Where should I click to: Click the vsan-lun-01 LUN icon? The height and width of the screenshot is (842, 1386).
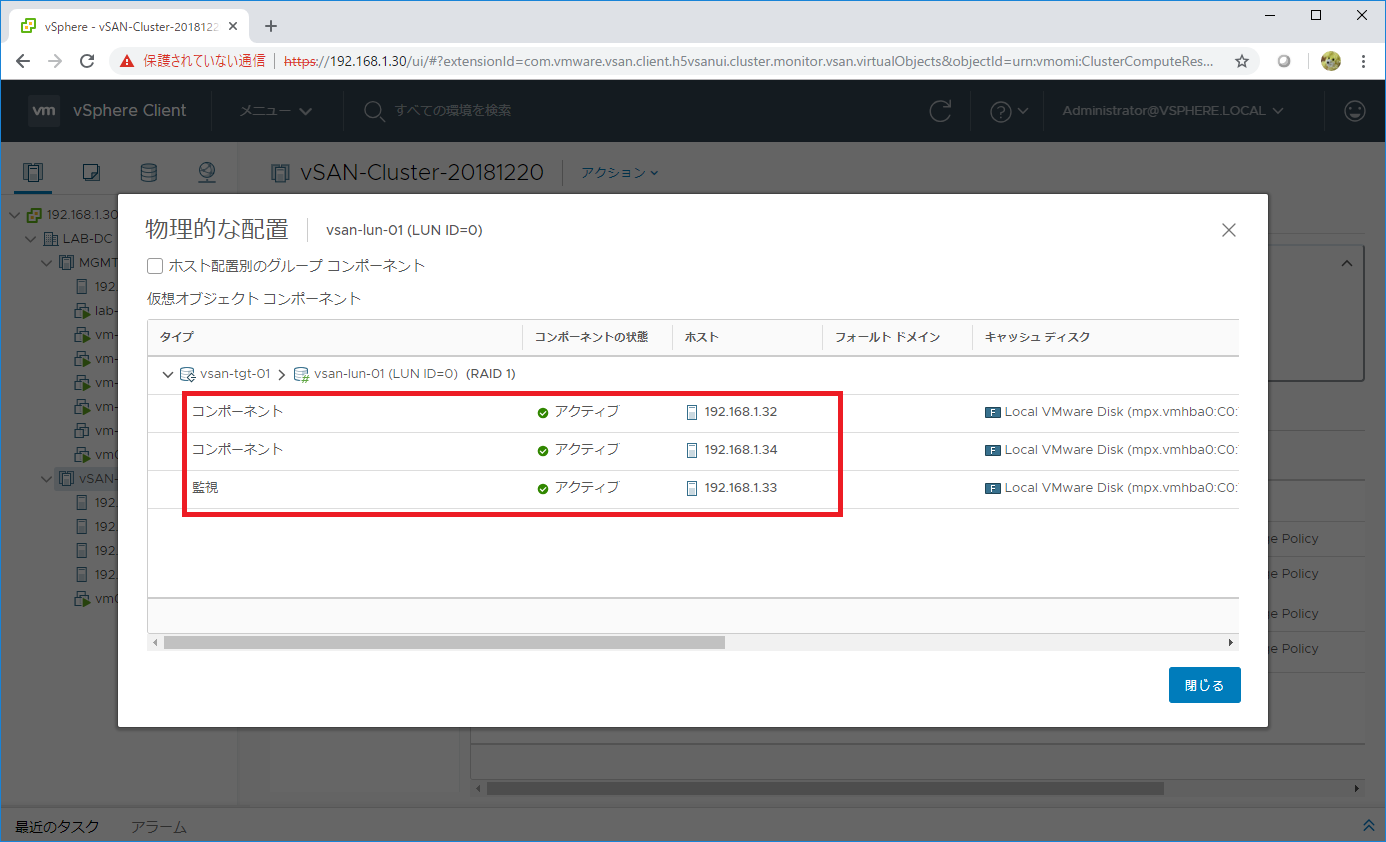(301, 374)
